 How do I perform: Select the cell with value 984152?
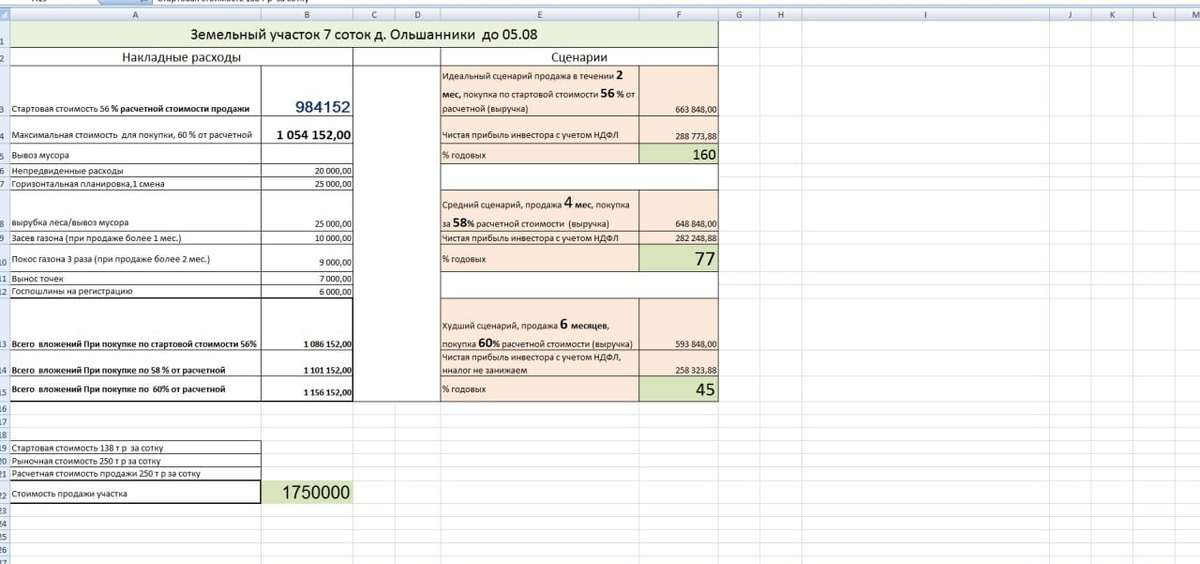pyautogui.click(x=307, y=91)
